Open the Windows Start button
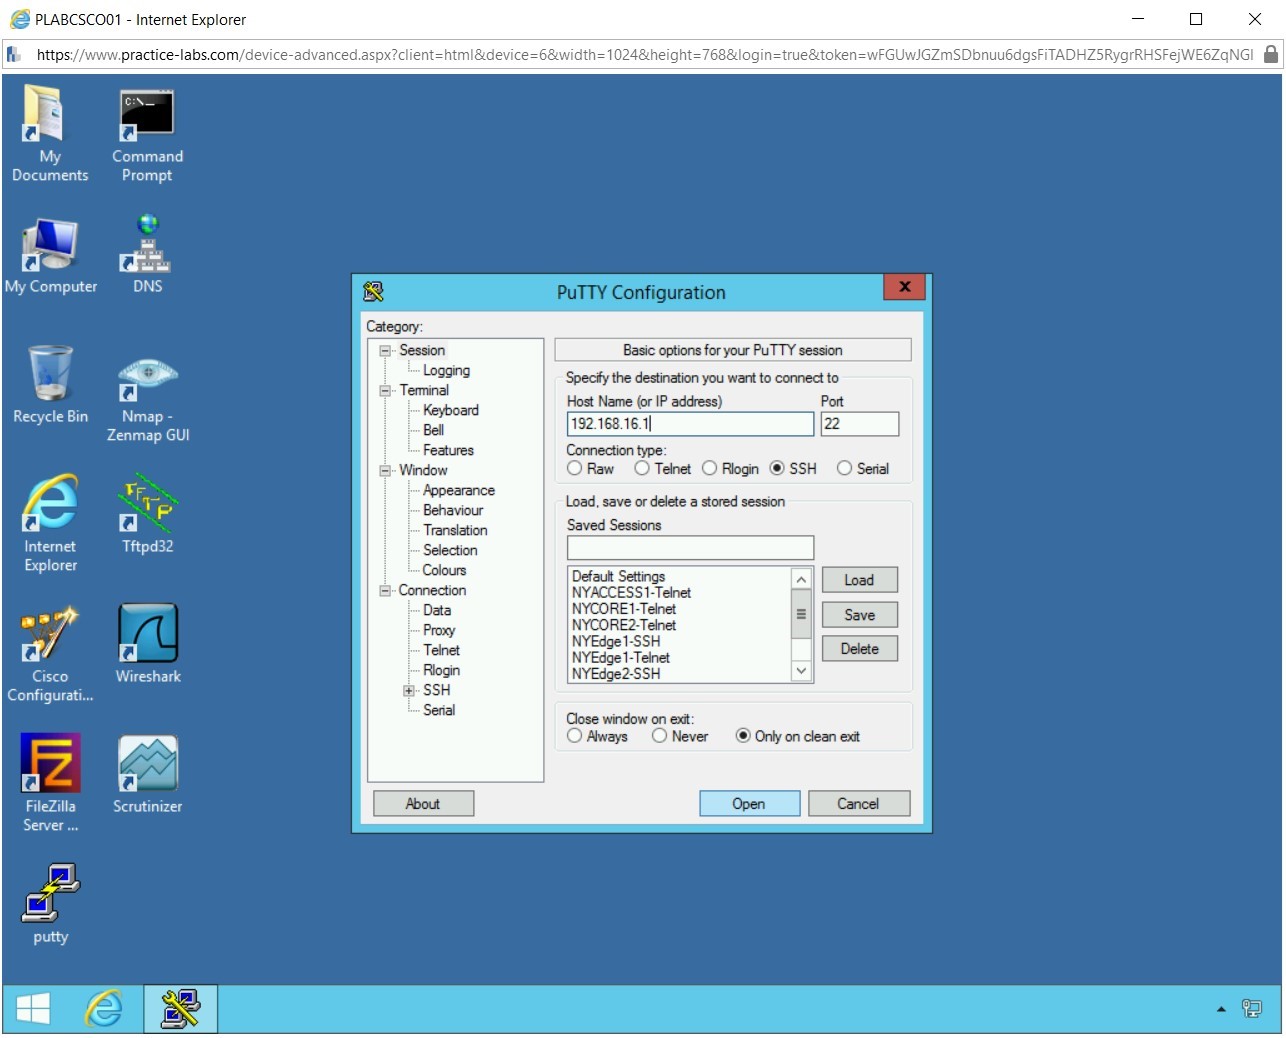This screenshot has height=1038, width=1286. pos(34,1008)
